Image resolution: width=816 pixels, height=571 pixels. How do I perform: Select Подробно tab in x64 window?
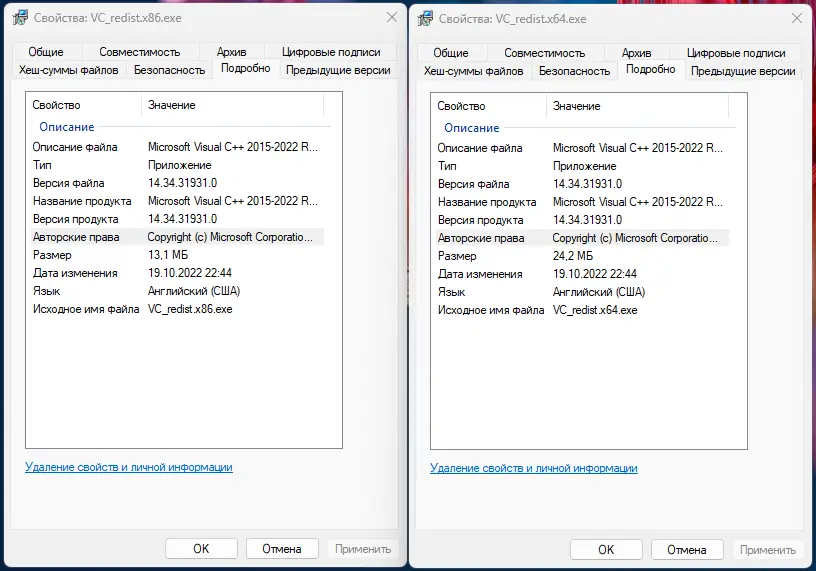tap(651, 69)
